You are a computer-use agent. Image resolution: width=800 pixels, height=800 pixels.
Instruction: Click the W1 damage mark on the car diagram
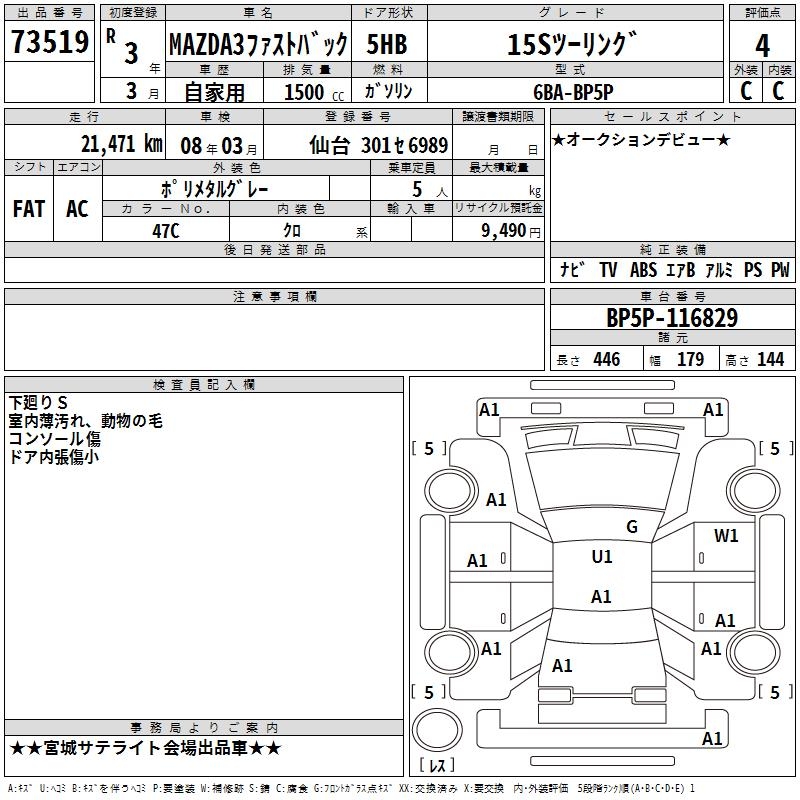point(726,536)
